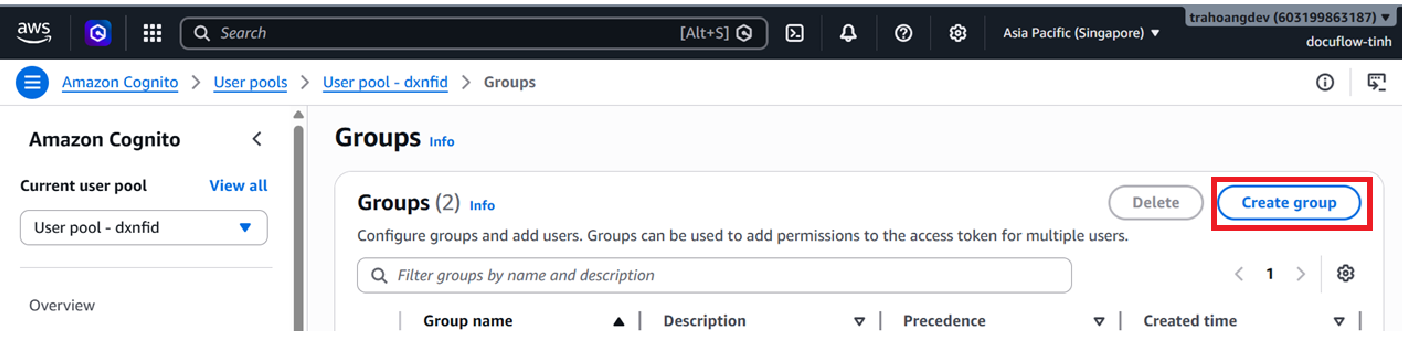Open the User pool - dxnfid selector
The width and height of the screenshot is (1402, 363).
point(144,227)
